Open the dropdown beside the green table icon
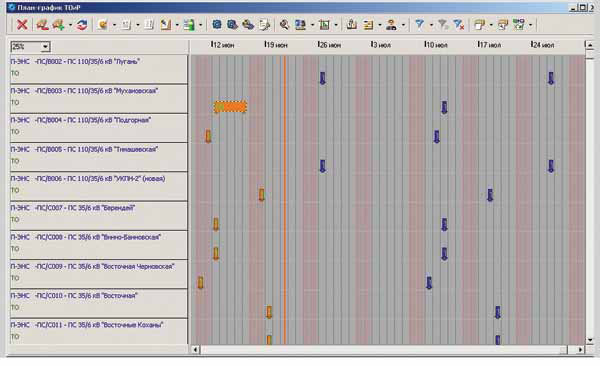 coord(336,25)
